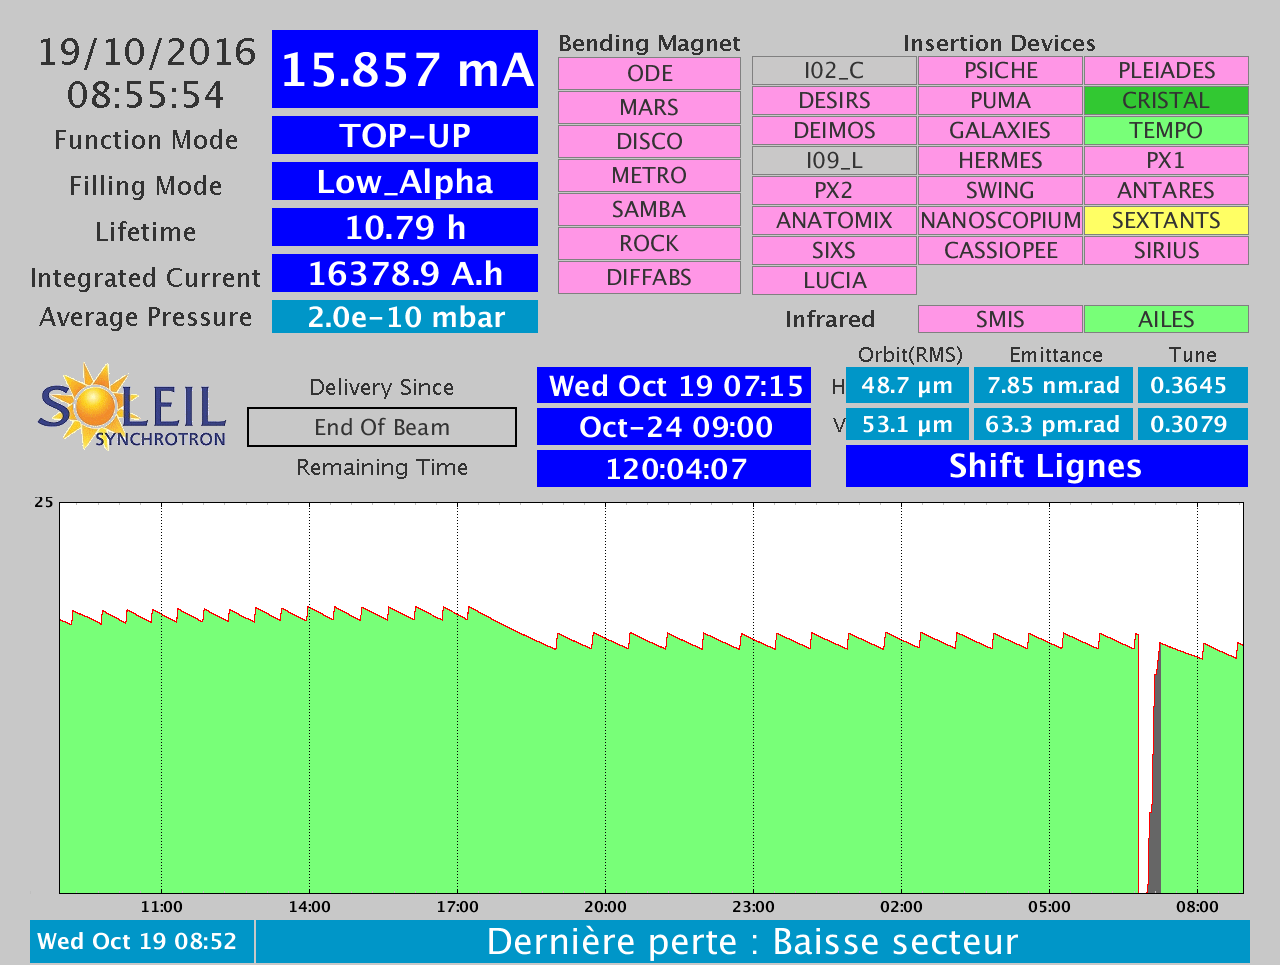
Task: Select the SIXS beamline box
Action: (x=834, y=250)
